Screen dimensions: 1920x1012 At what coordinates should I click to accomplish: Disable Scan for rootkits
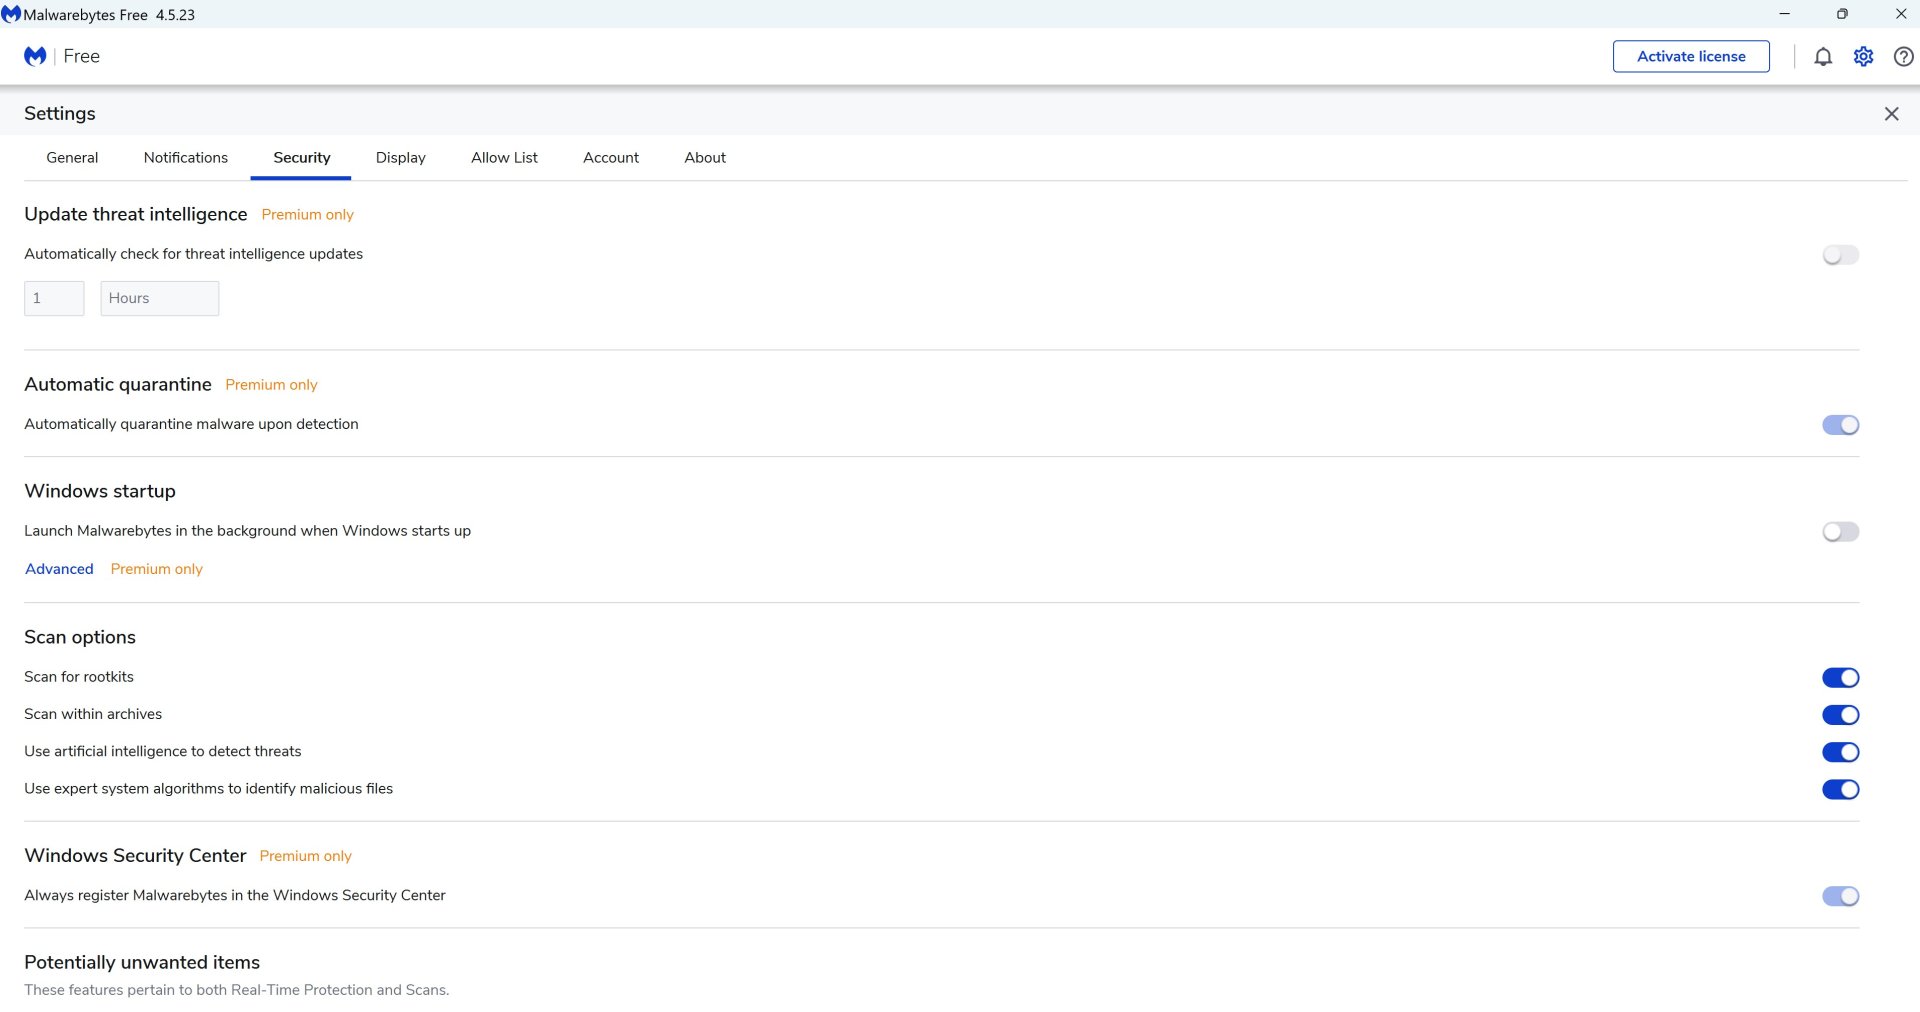[1840, 678]
